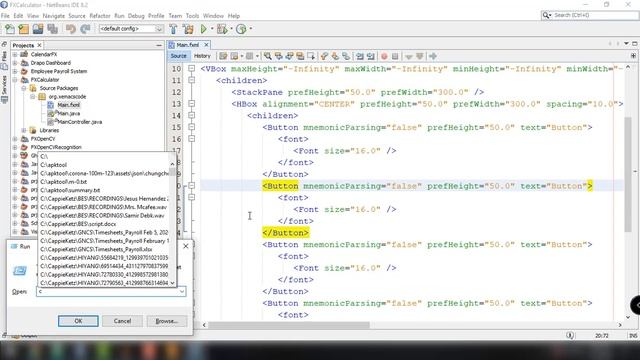Click the Open Project toolbar icon
Screen dimensions: 640x360
(38, 29)
